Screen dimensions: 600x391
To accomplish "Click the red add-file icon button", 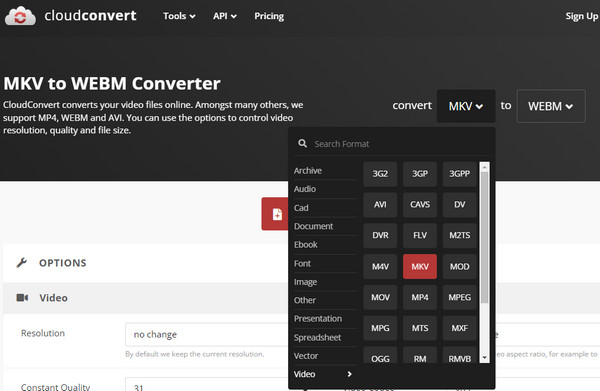I will point(275,214).
